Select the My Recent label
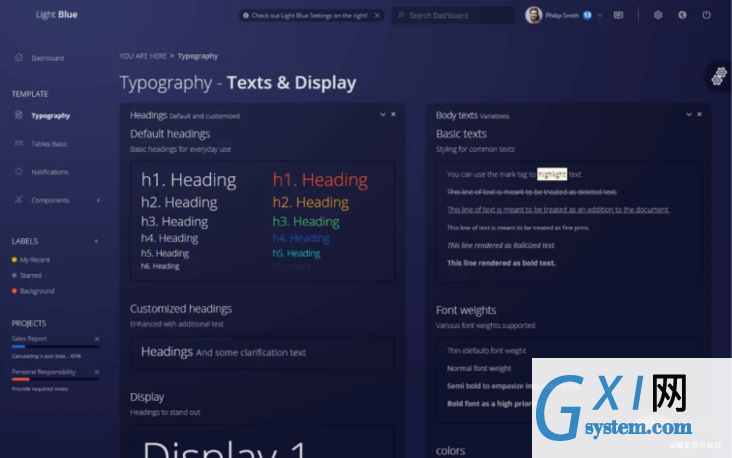The image size is (732, 458). pyautogui.click(x=35, y=260)
